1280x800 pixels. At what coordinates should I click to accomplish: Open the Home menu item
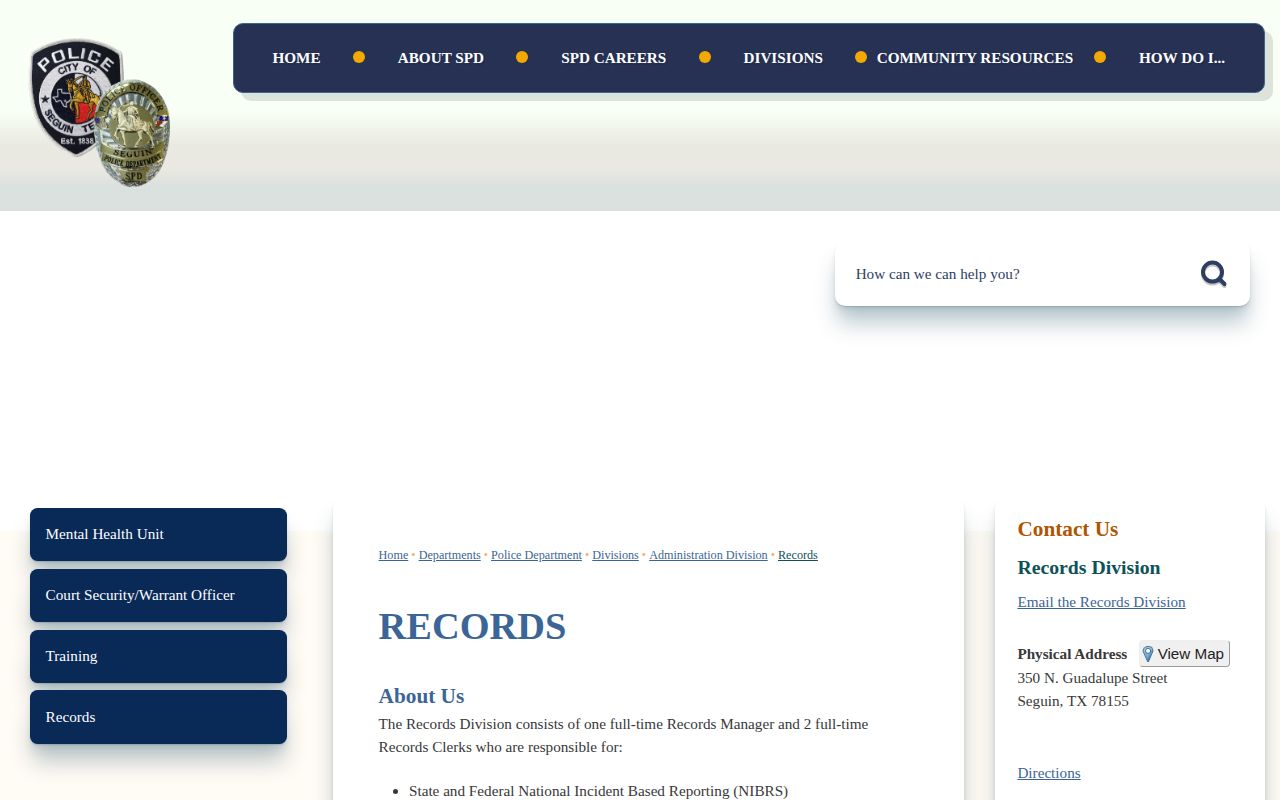296,58
